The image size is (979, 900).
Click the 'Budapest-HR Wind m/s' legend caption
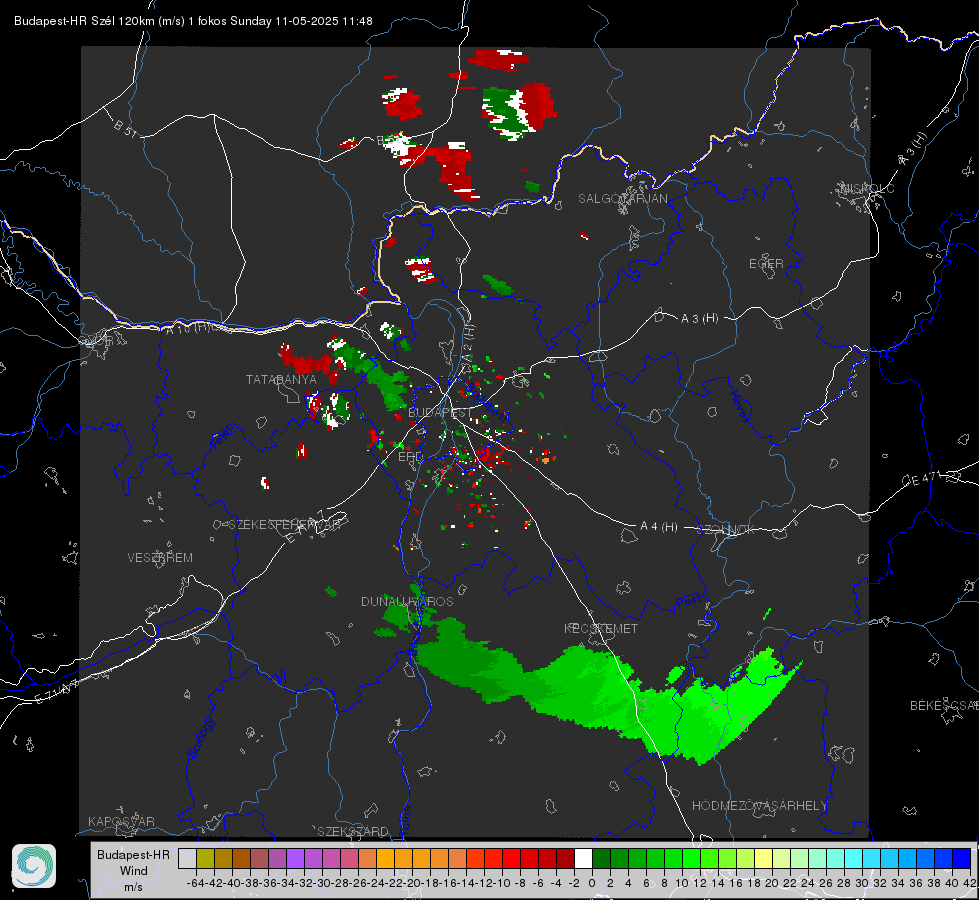tap(134, 871)
